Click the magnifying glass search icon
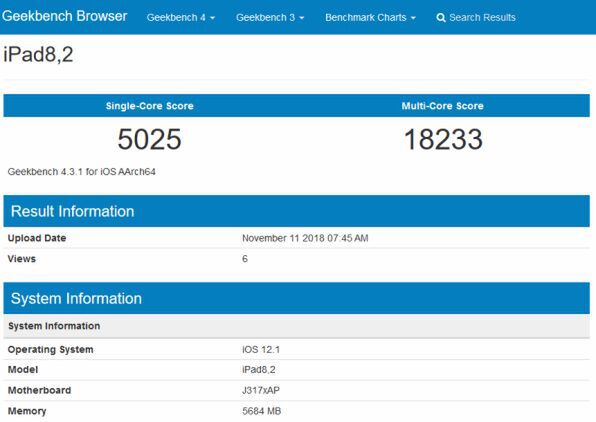 tap(441, 18)
